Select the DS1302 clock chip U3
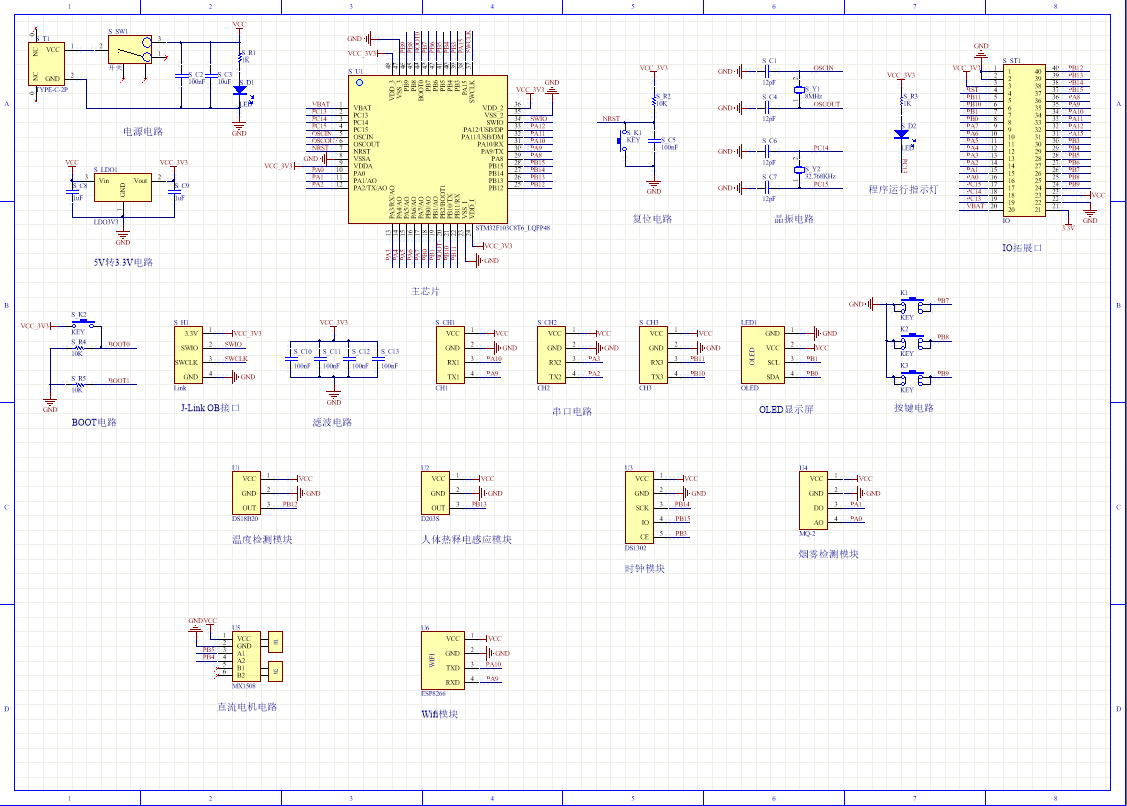 [x=640, y=507]
